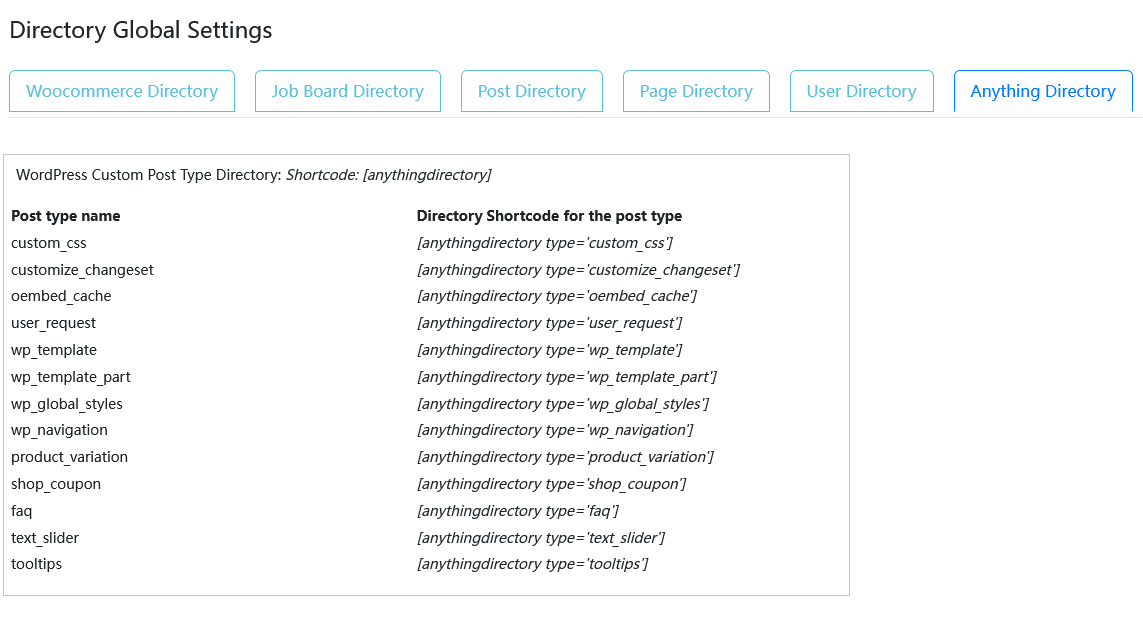Switch to the Page Directory tab
The height and width of the screenshot is (622, 1143).
696,91
